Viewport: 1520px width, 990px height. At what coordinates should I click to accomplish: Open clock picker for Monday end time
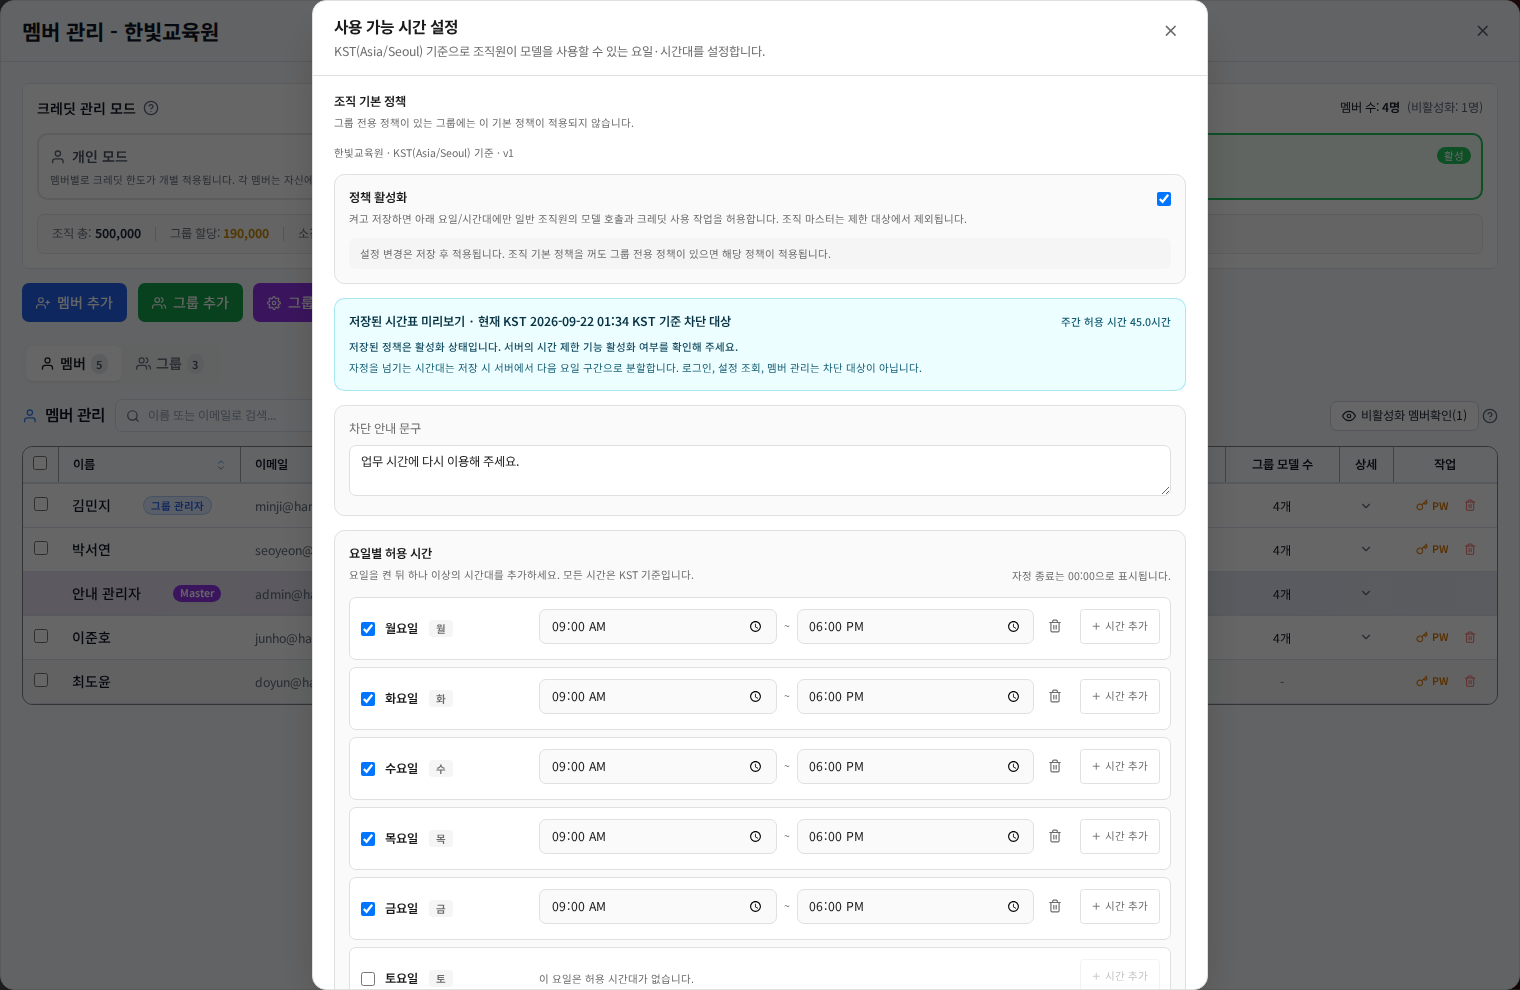pyautogui.click(x=1013, y=627)
